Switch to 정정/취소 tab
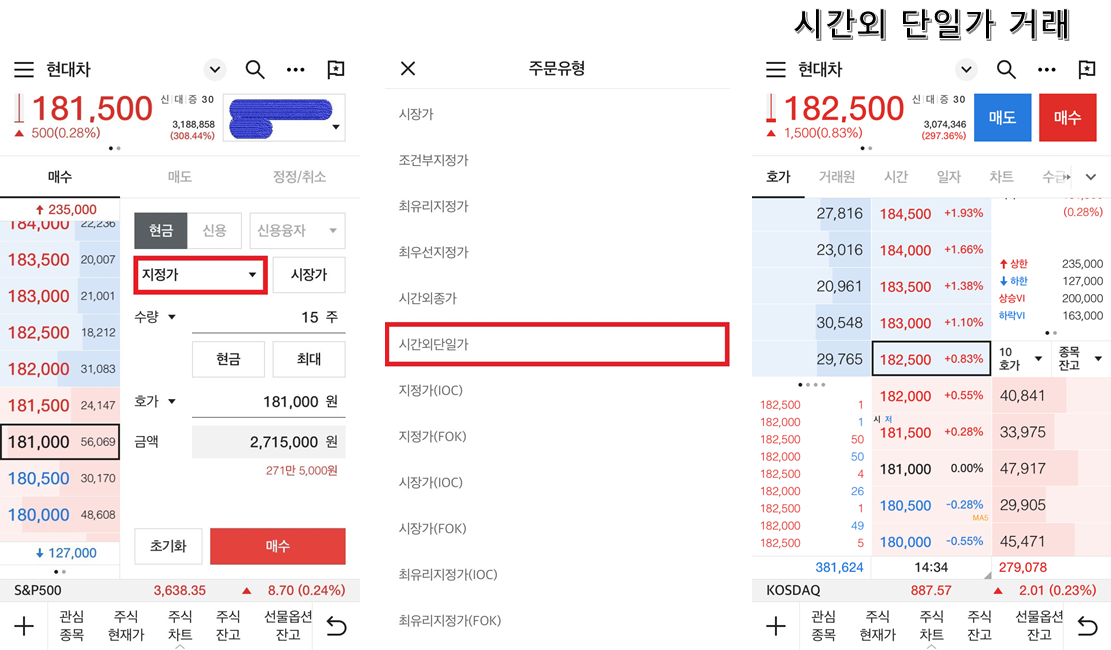Screen dimensions: 1111x650 (x=300, y=176)
